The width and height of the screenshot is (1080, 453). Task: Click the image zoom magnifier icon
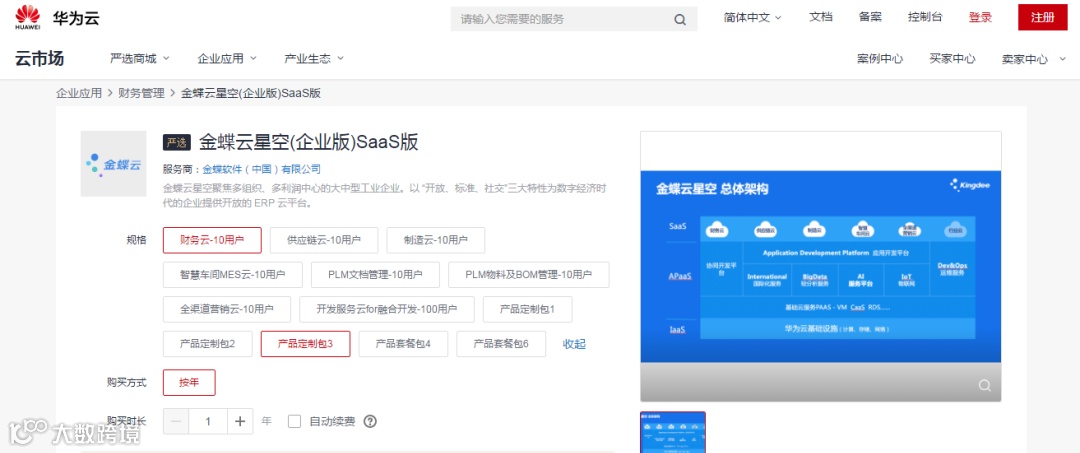pyautogui.click(x=985, y=385)
